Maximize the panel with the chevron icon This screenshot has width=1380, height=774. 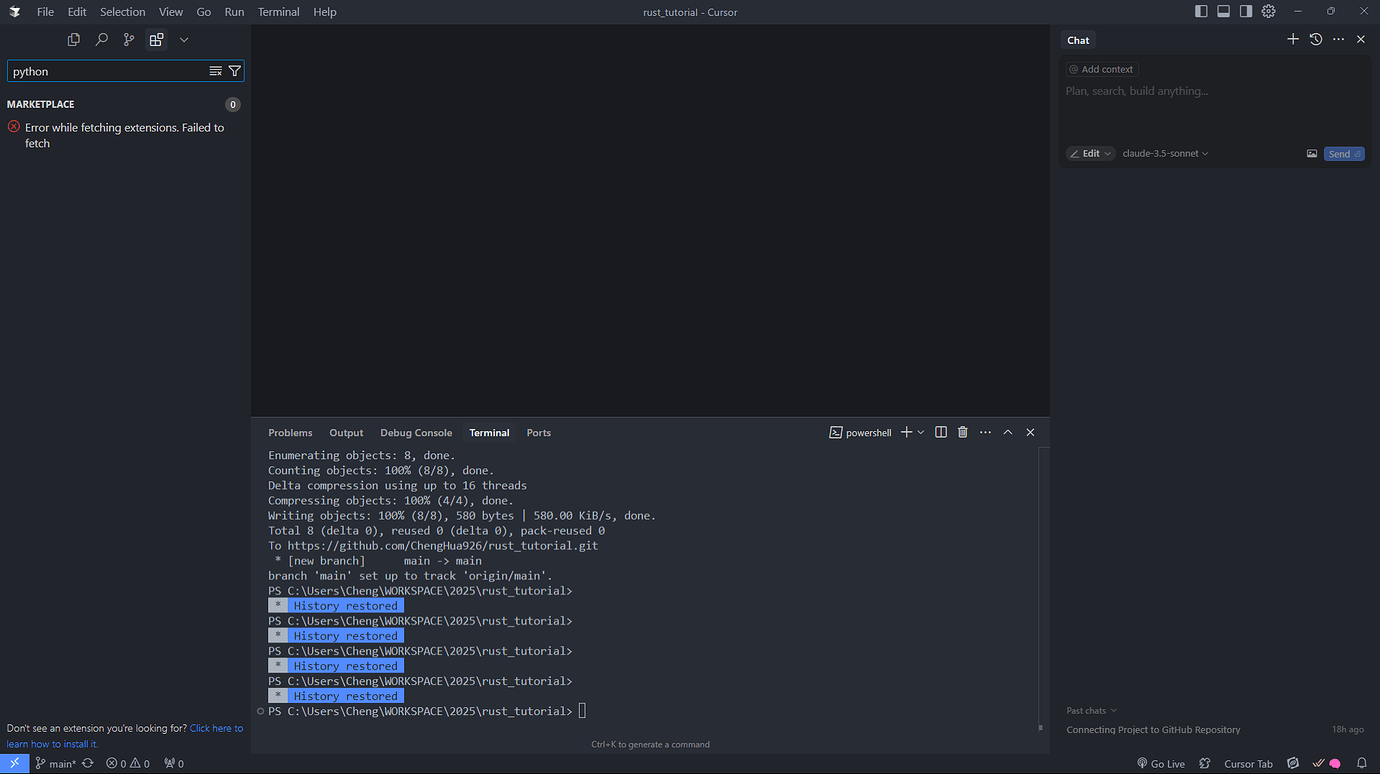pyautogui.click(x=1007, y=432)
